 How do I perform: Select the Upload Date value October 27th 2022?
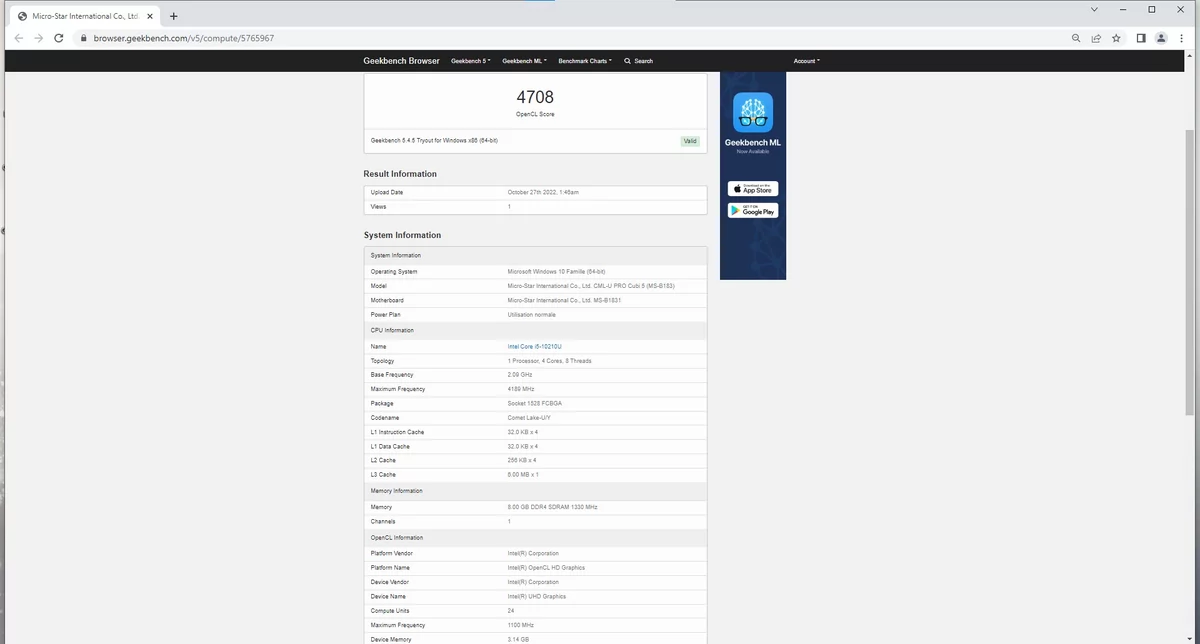543,192
